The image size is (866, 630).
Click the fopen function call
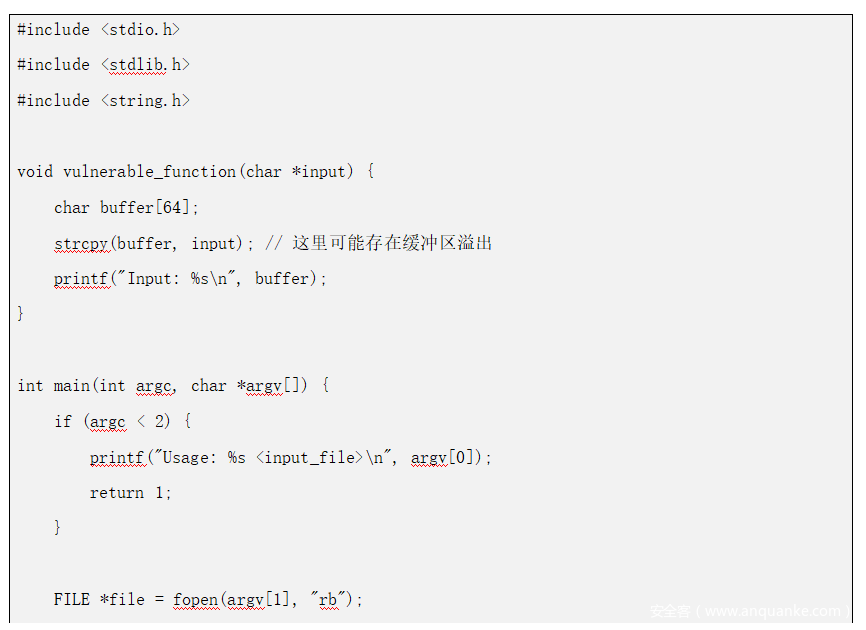tap(195, 599)
